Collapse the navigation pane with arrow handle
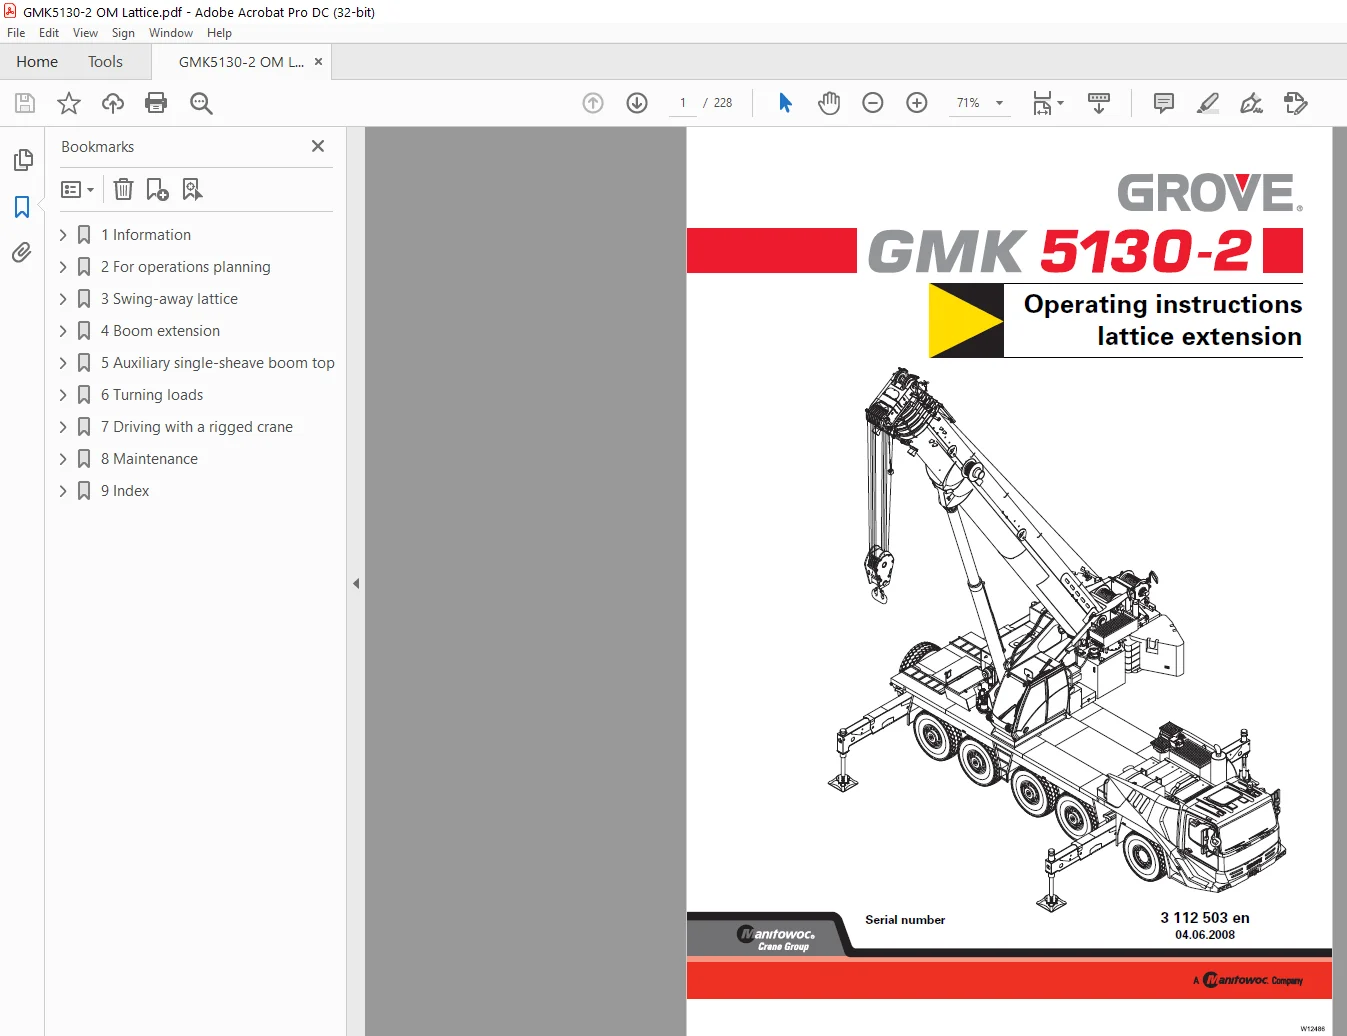The image size is (1347, 1036). click(356, 583)
